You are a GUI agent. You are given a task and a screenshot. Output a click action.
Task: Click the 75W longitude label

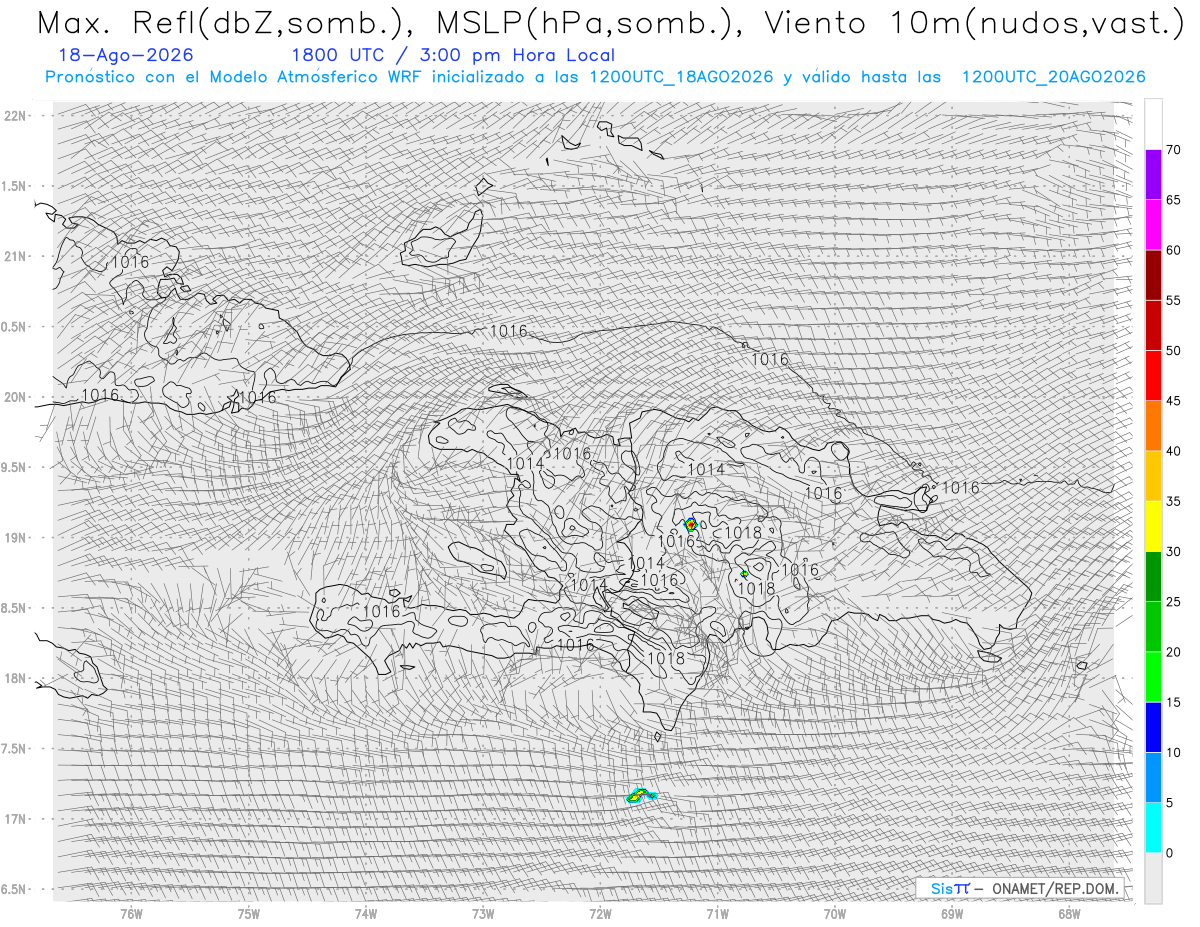[248, 914]
